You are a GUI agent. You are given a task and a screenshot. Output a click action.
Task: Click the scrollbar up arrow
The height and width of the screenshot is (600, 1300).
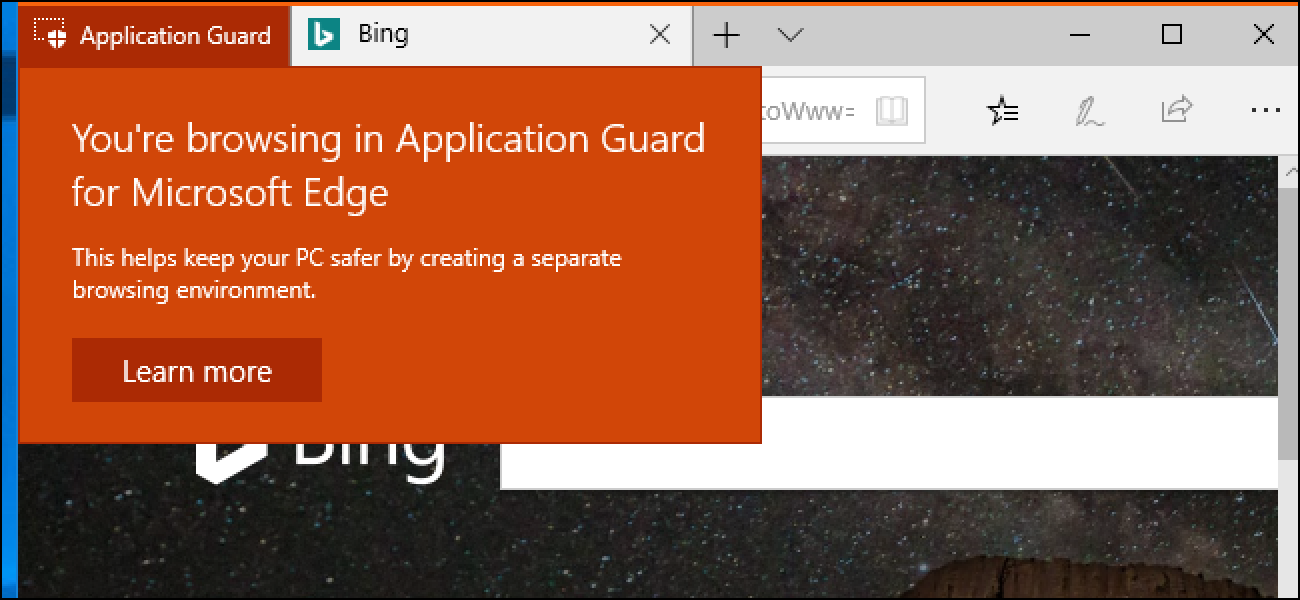1288,172
